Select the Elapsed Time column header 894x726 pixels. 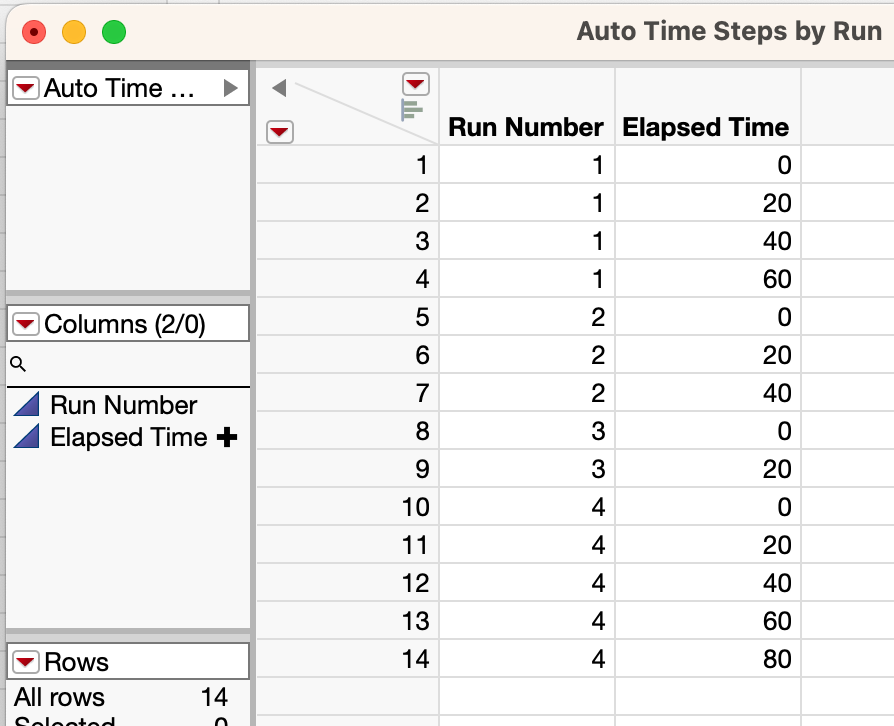coord(706,127)
